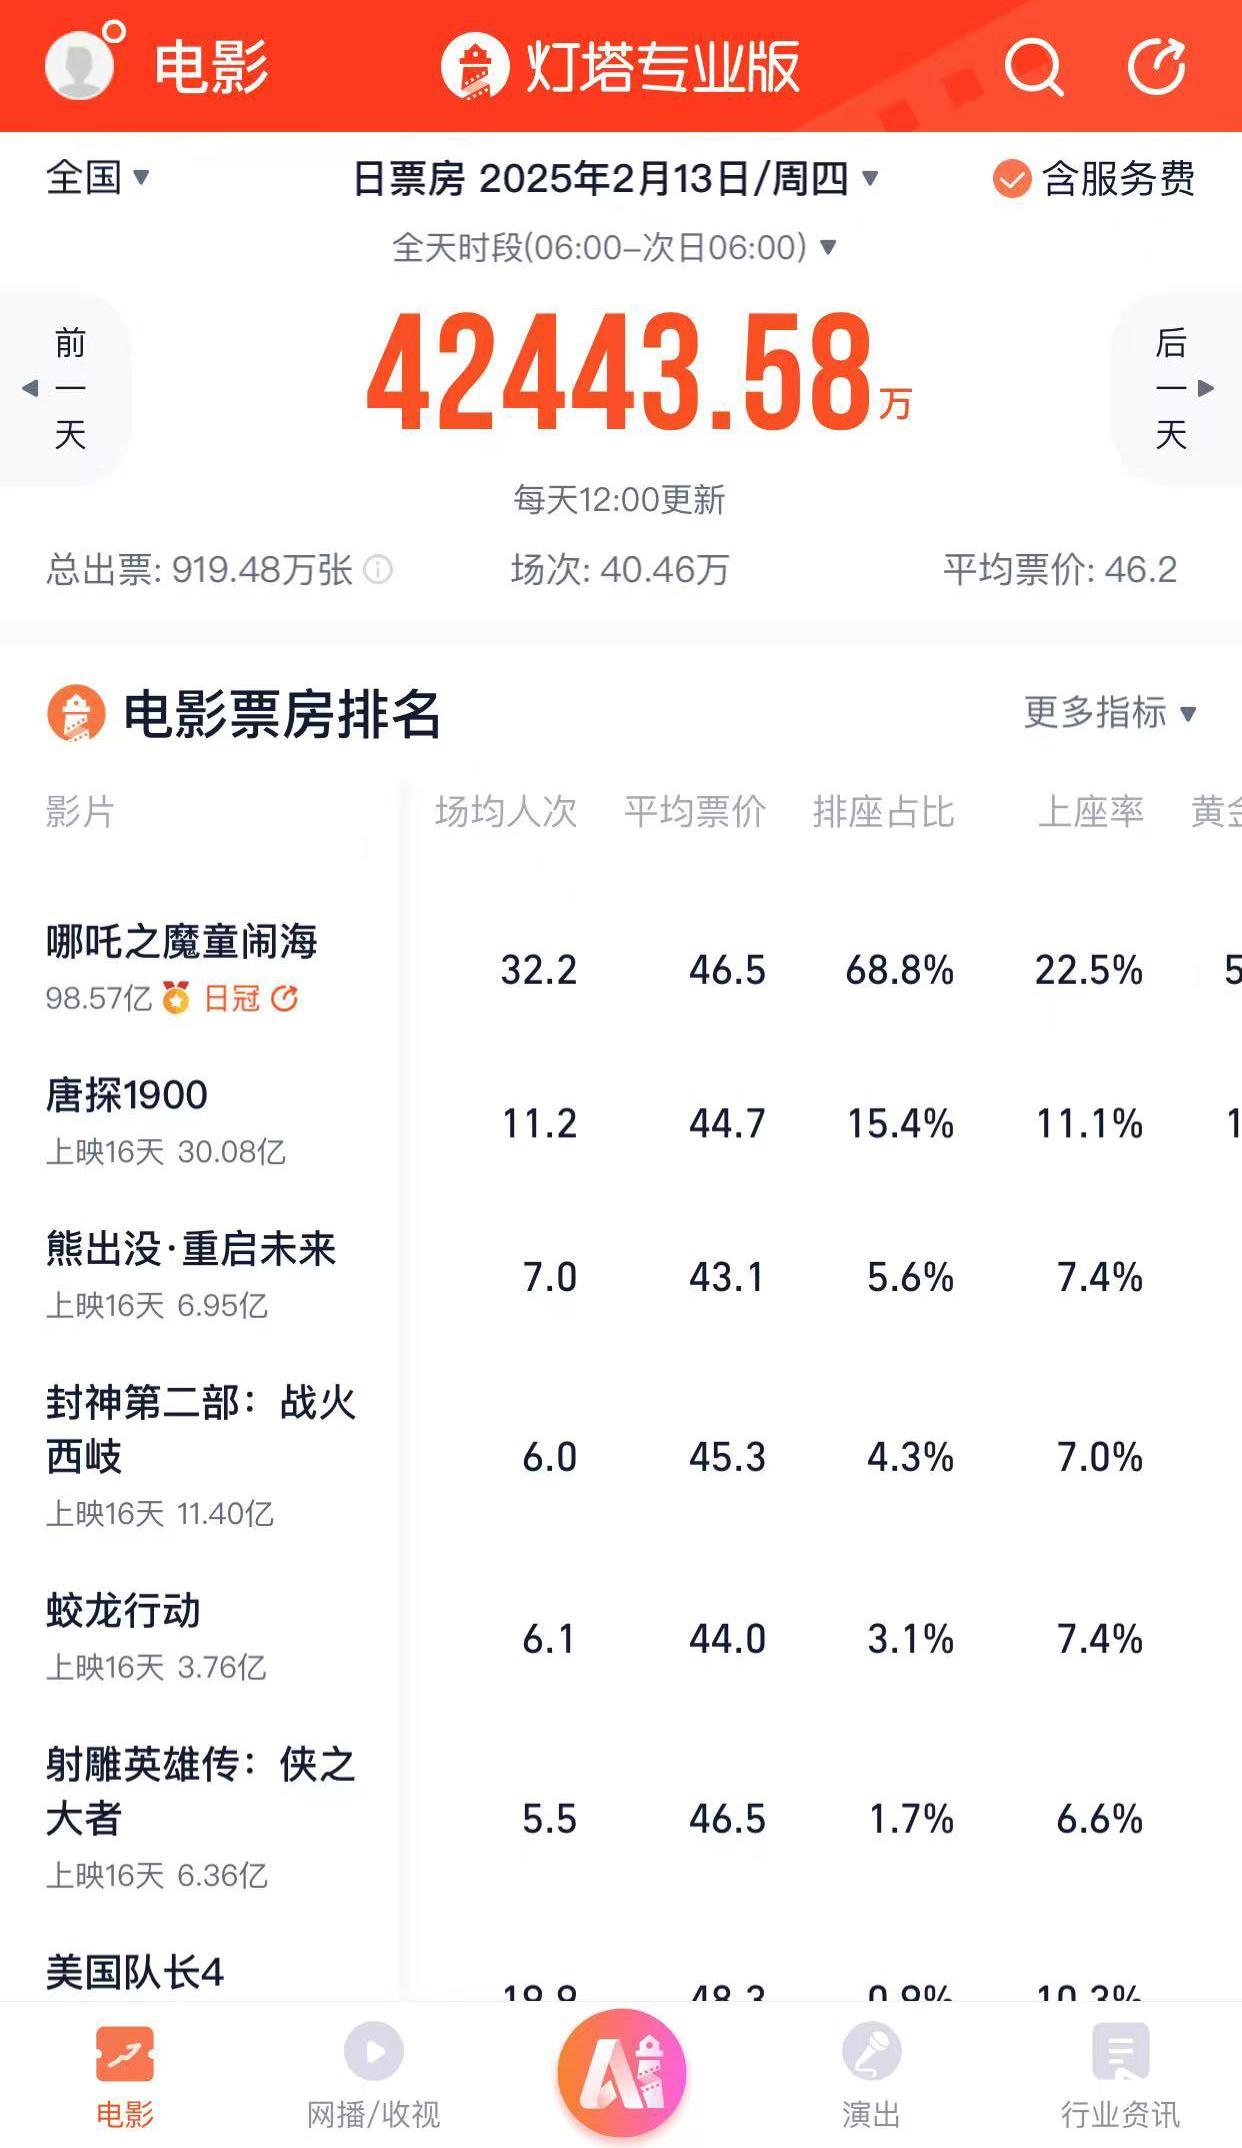Viewport: 1242px width, 2148px height.
Task: Open 哪吒之魔童闹海 movie details
Action: 181,942
